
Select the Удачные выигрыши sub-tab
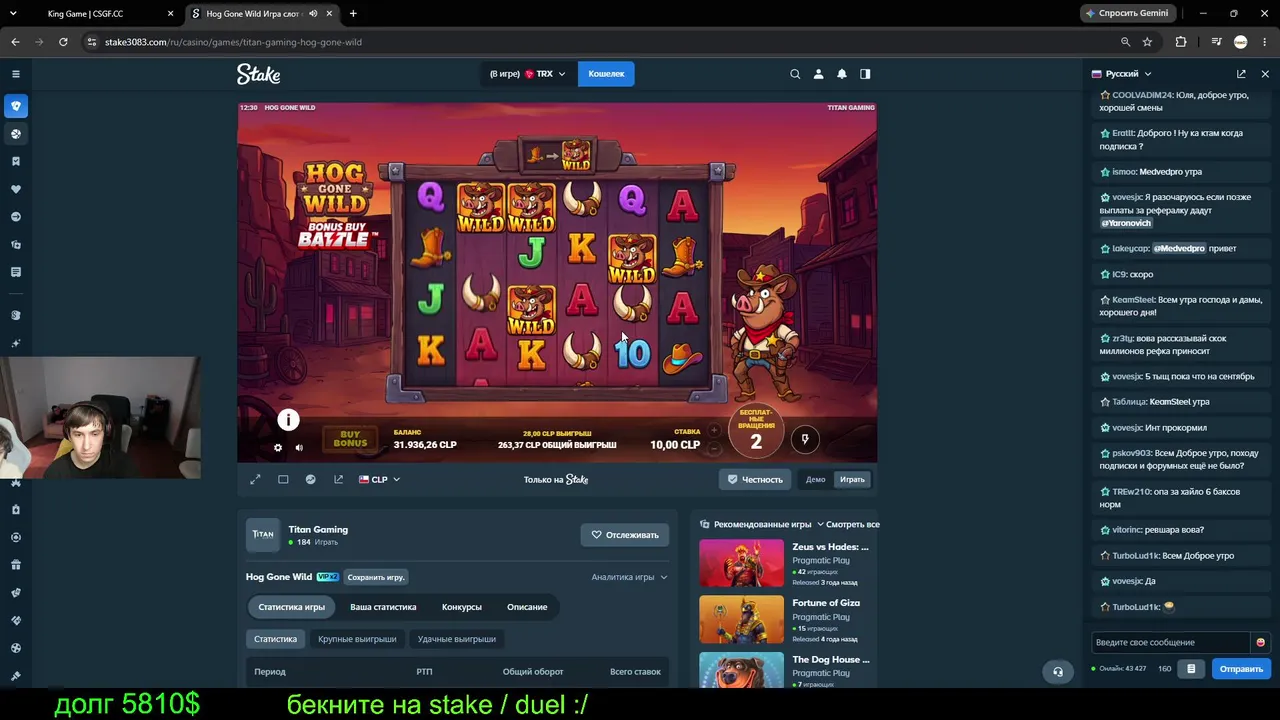[456, 639]
